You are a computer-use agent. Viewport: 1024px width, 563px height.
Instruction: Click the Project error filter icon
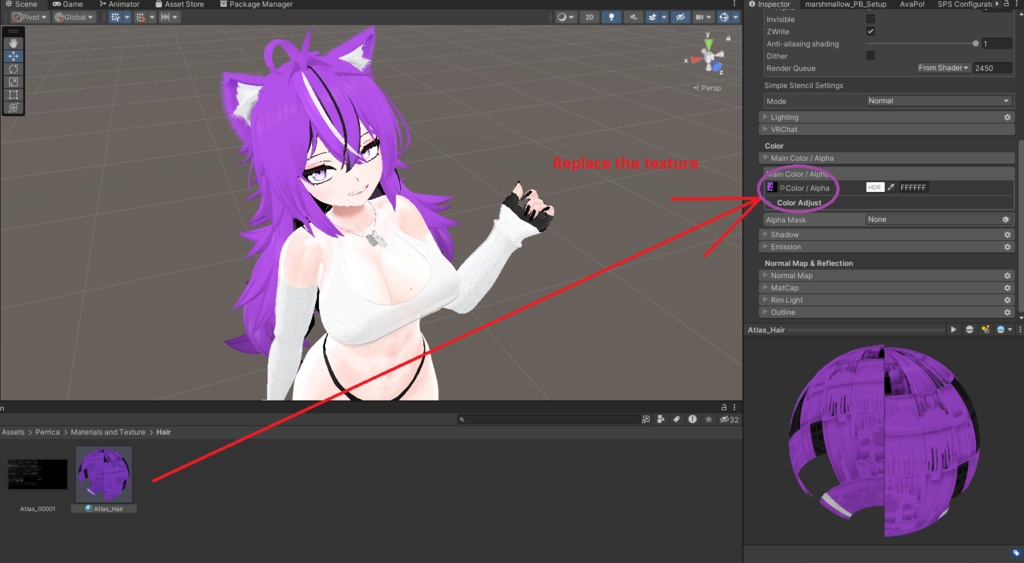click(692, 419)
